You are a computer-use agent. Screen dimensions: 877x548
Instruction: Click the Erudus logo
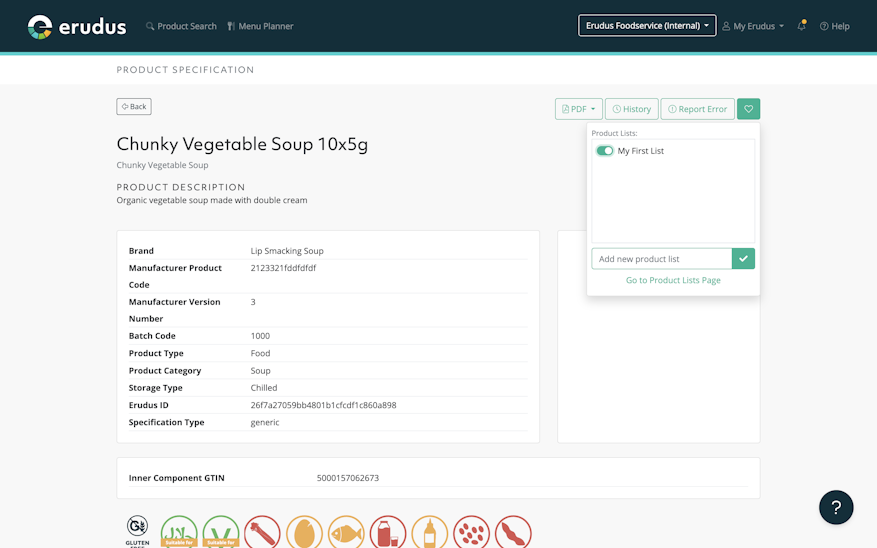(x=77, y=26)
